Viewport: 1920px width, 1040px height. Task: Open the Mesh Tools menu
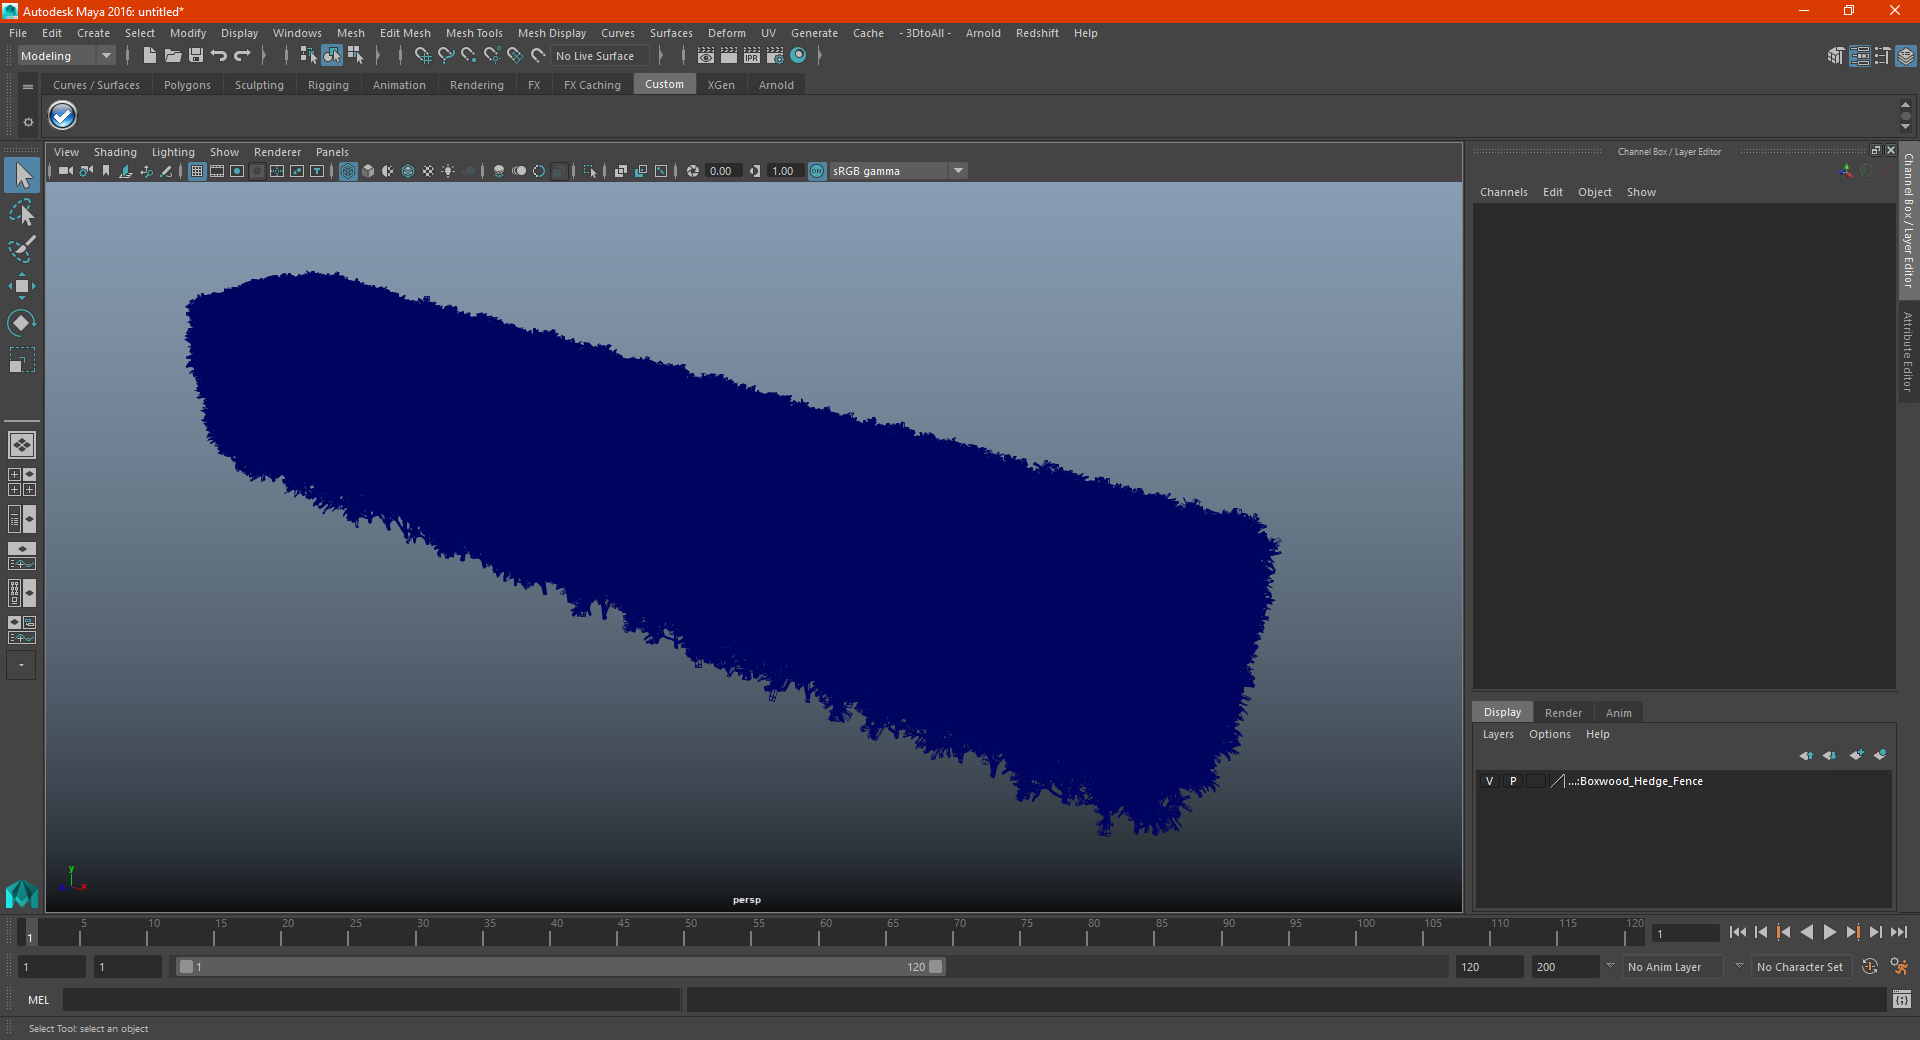point(474,33)
